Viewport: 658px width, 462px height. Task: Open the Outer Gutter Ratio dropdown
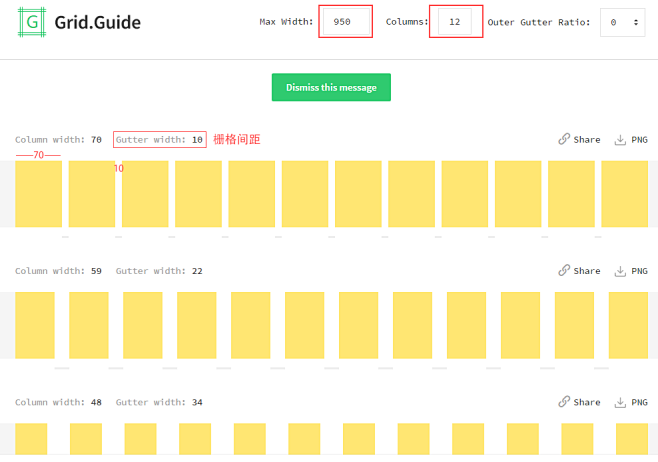pyautogui.click(x=622, y=22)
